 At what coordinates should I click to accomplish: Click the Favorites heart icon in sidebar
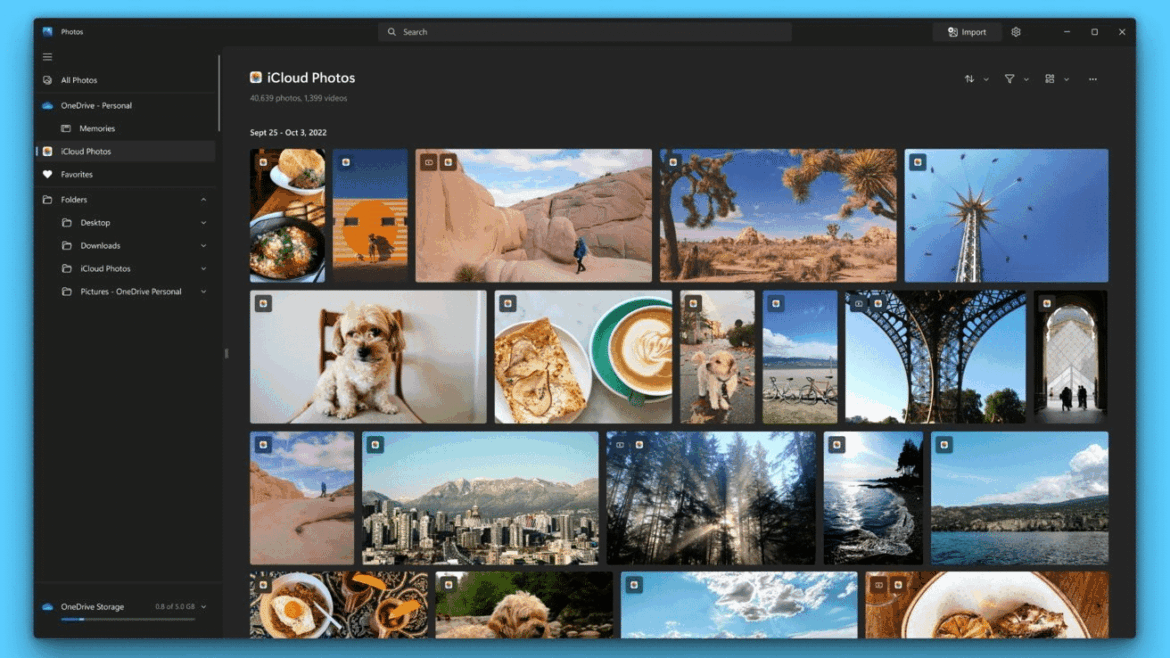(x=46, y=174)
